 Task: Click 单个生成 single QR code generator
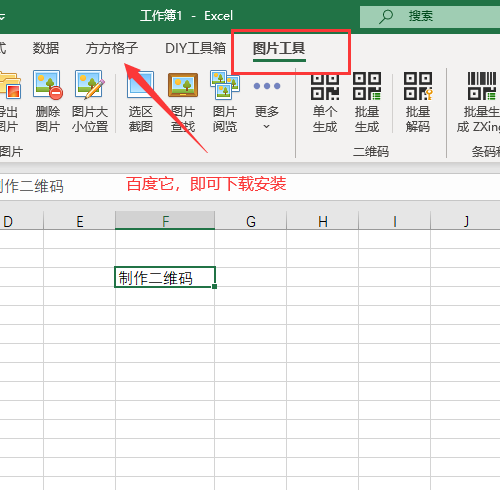325,102
